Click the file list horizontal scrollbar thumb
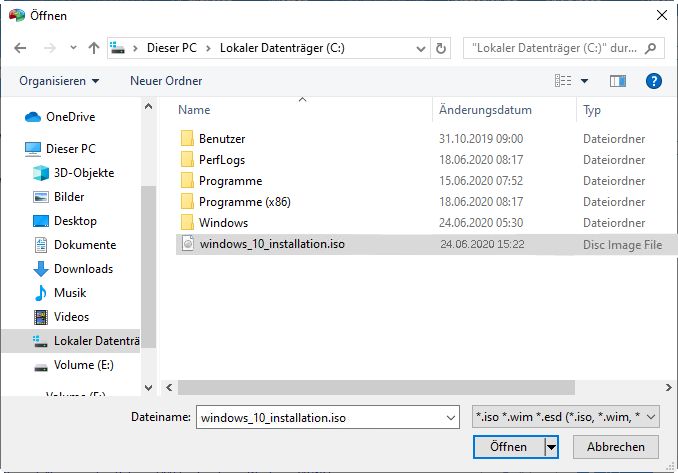The width and height of the screenshot is (678, 473). 376,387
